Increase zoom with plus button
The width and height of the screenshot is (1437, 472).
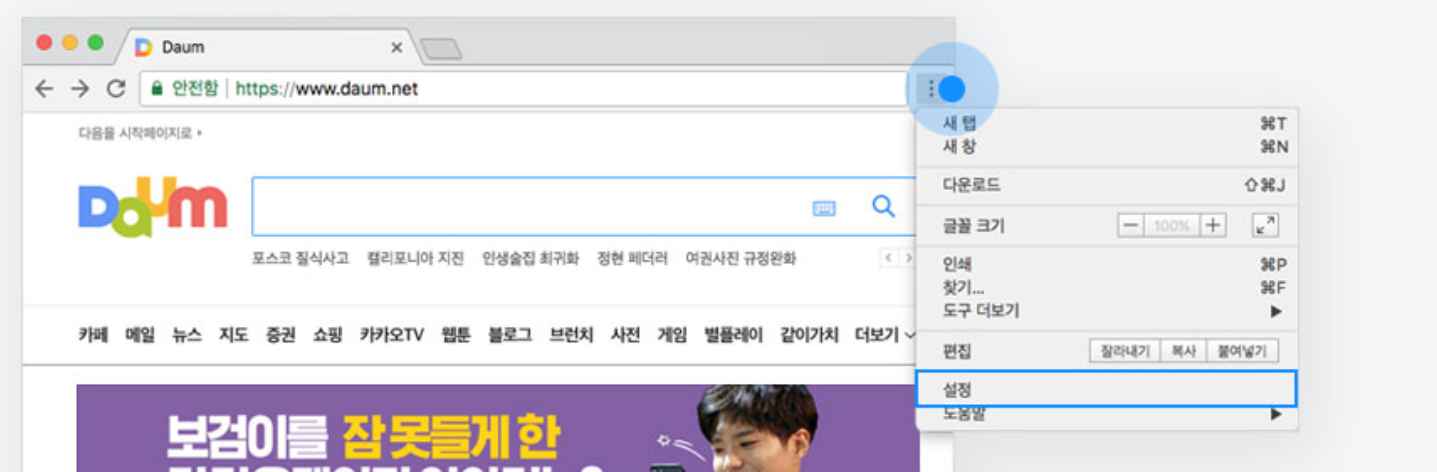pyautogui.click(x=1213, y=226)
